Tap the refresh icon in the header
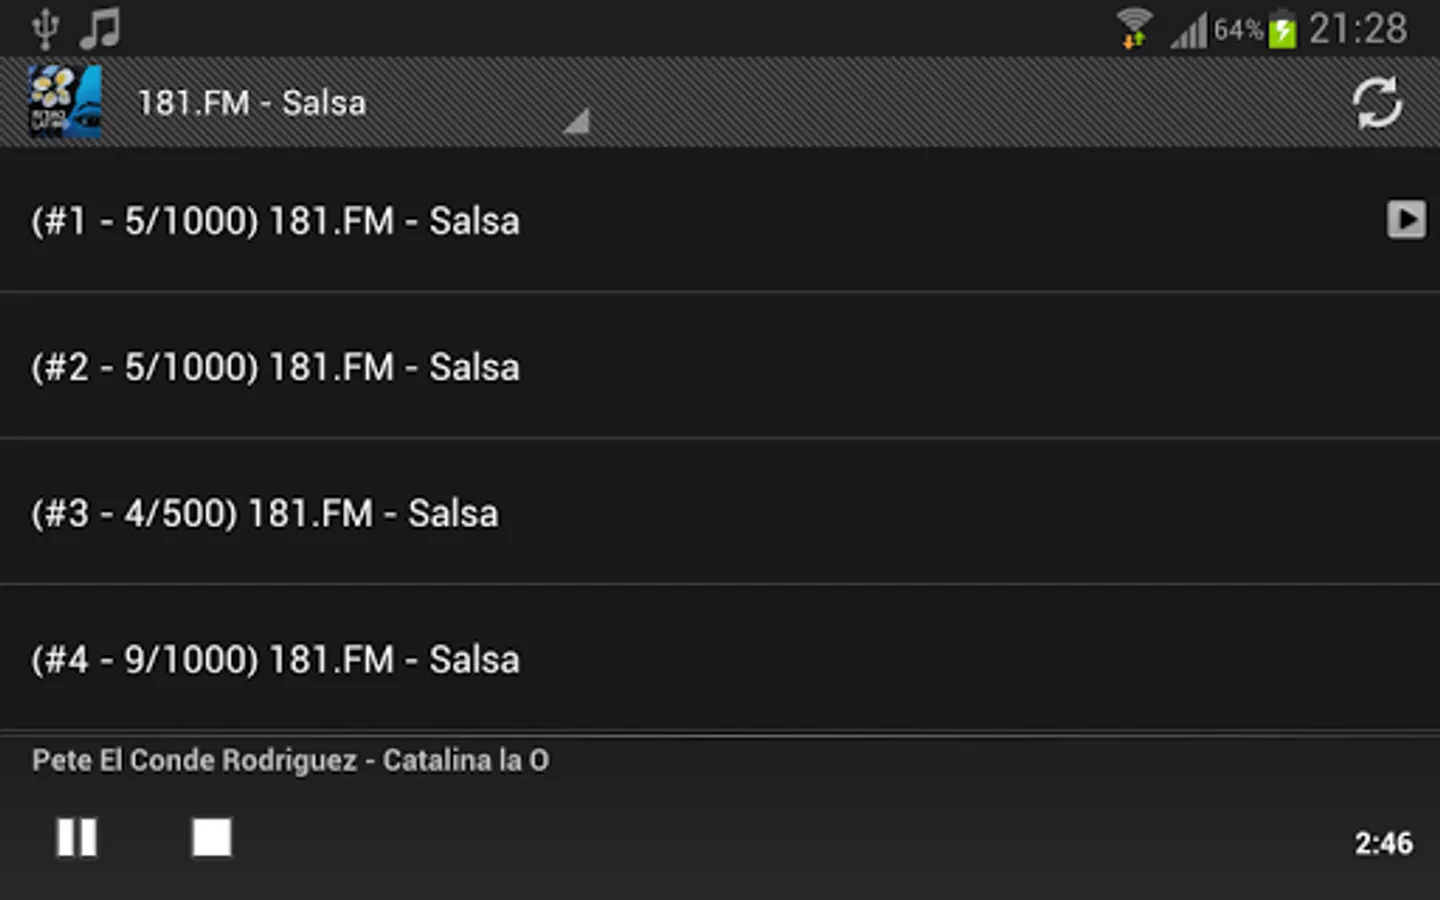The height and width of the screenshot is (900, 1440). [x=1377, y=102]
